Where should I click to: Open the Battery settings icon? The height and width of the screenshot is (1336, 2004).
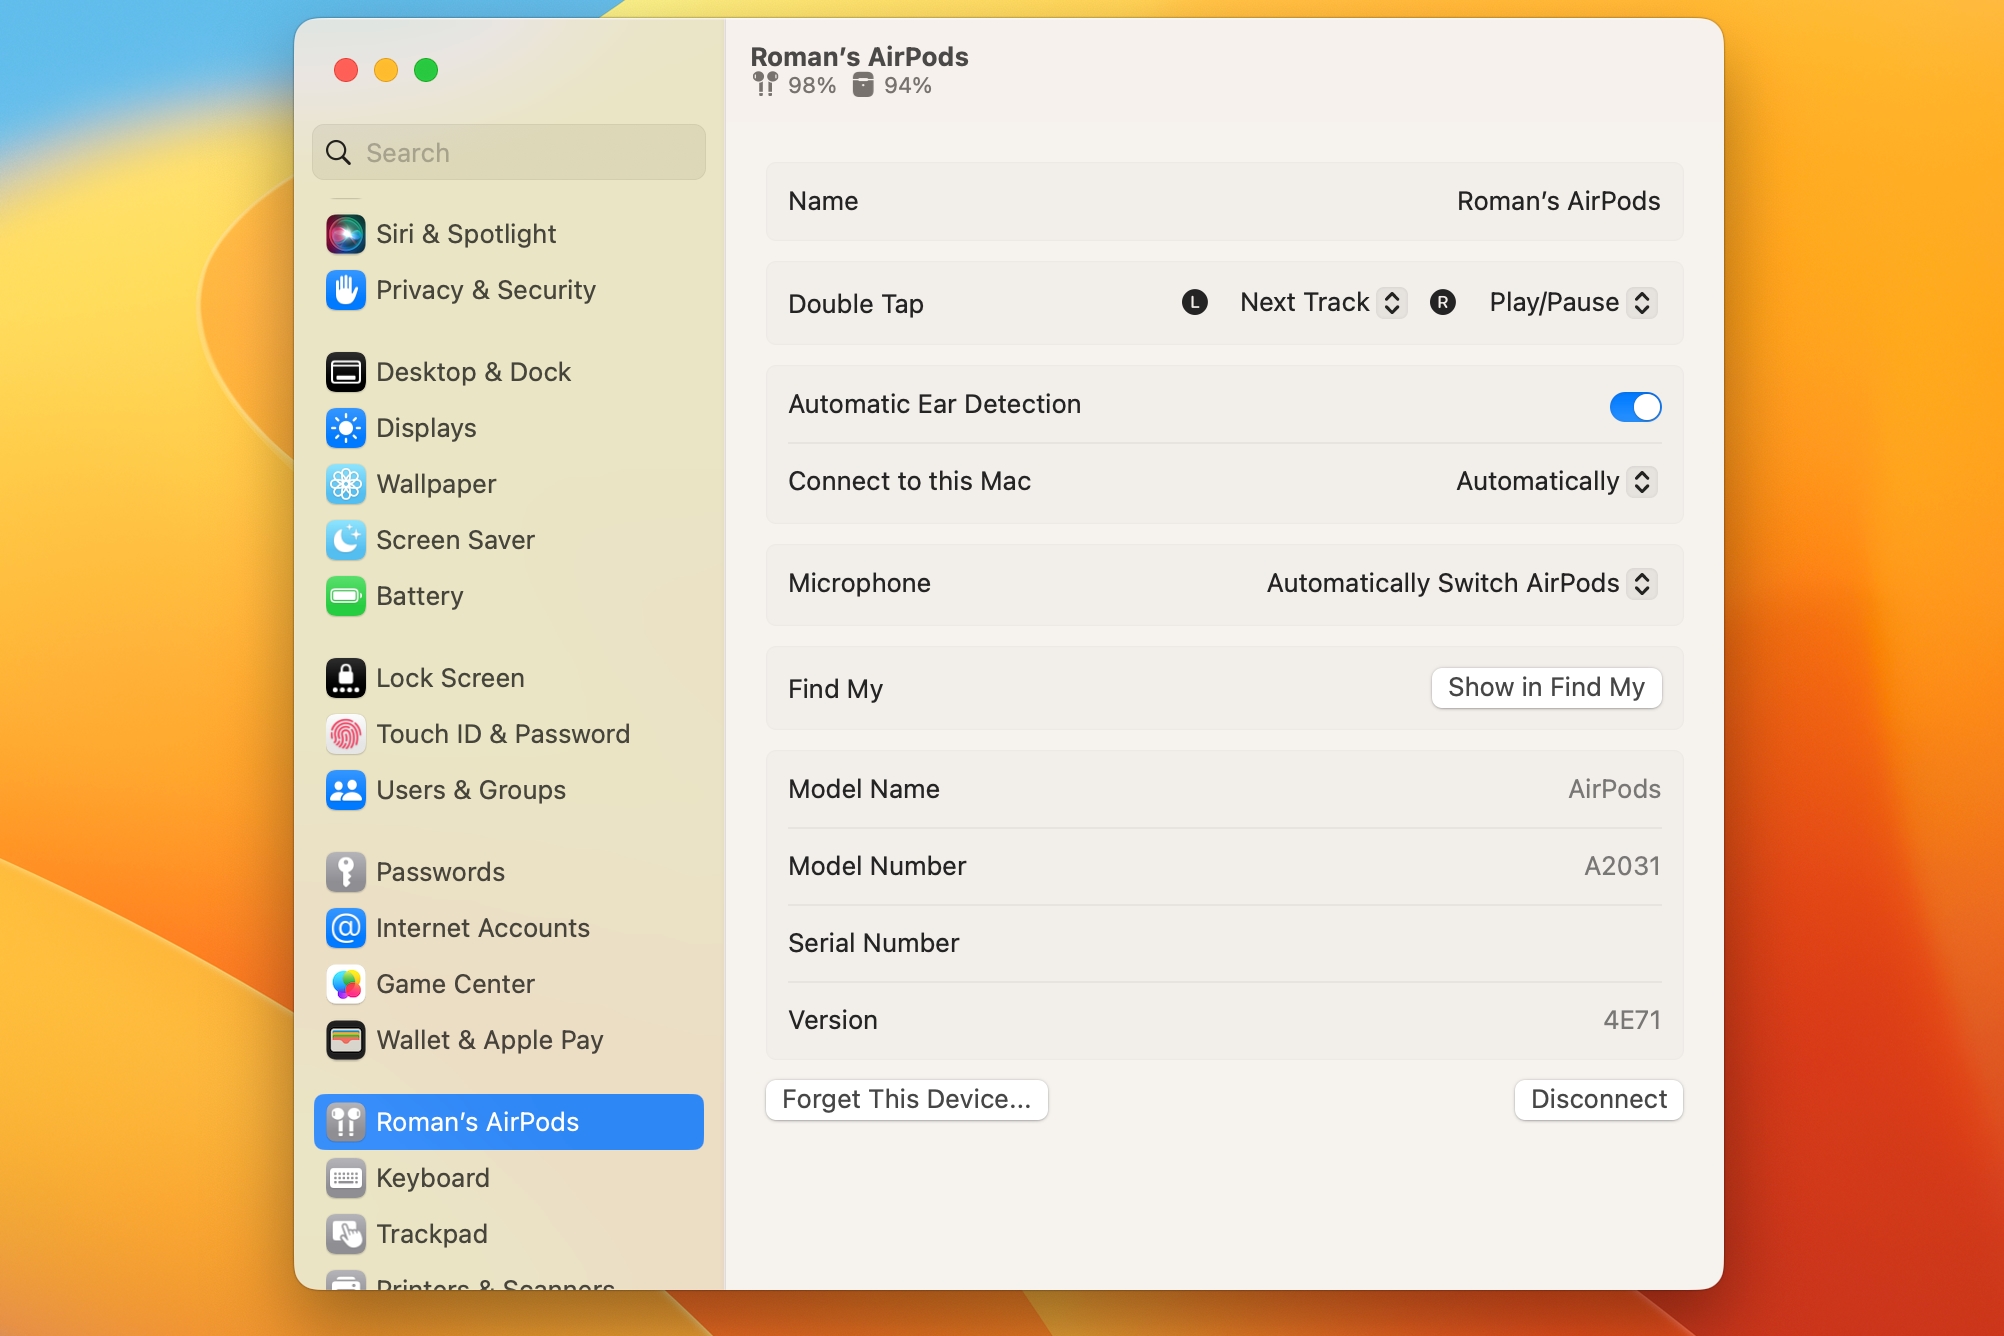(x=345, y=596)
